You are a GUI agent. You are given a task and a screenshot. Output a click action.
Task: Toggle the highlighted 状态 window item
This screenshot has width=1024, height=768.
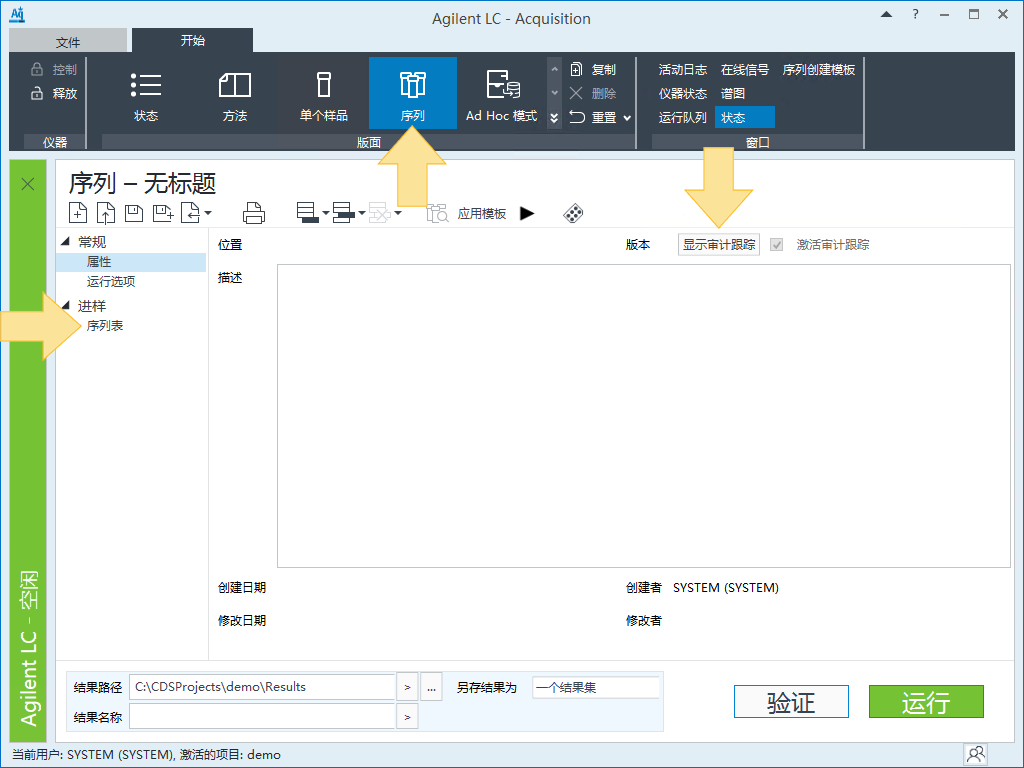744,118
